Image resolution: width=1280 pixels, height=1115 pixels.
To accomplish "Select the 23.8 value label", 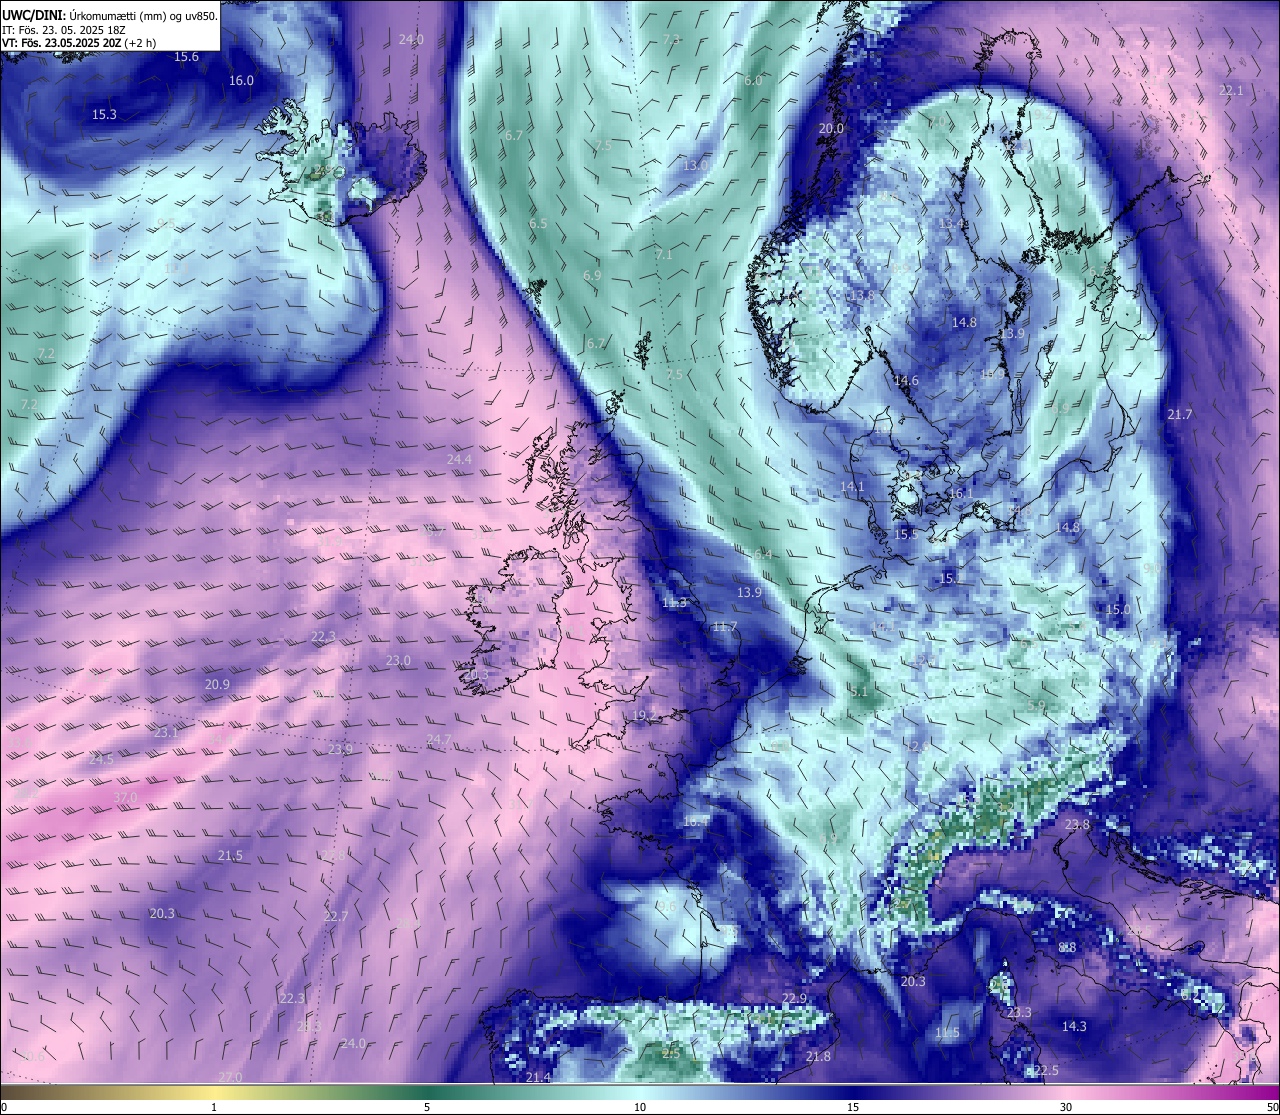I will (1077, 825).
